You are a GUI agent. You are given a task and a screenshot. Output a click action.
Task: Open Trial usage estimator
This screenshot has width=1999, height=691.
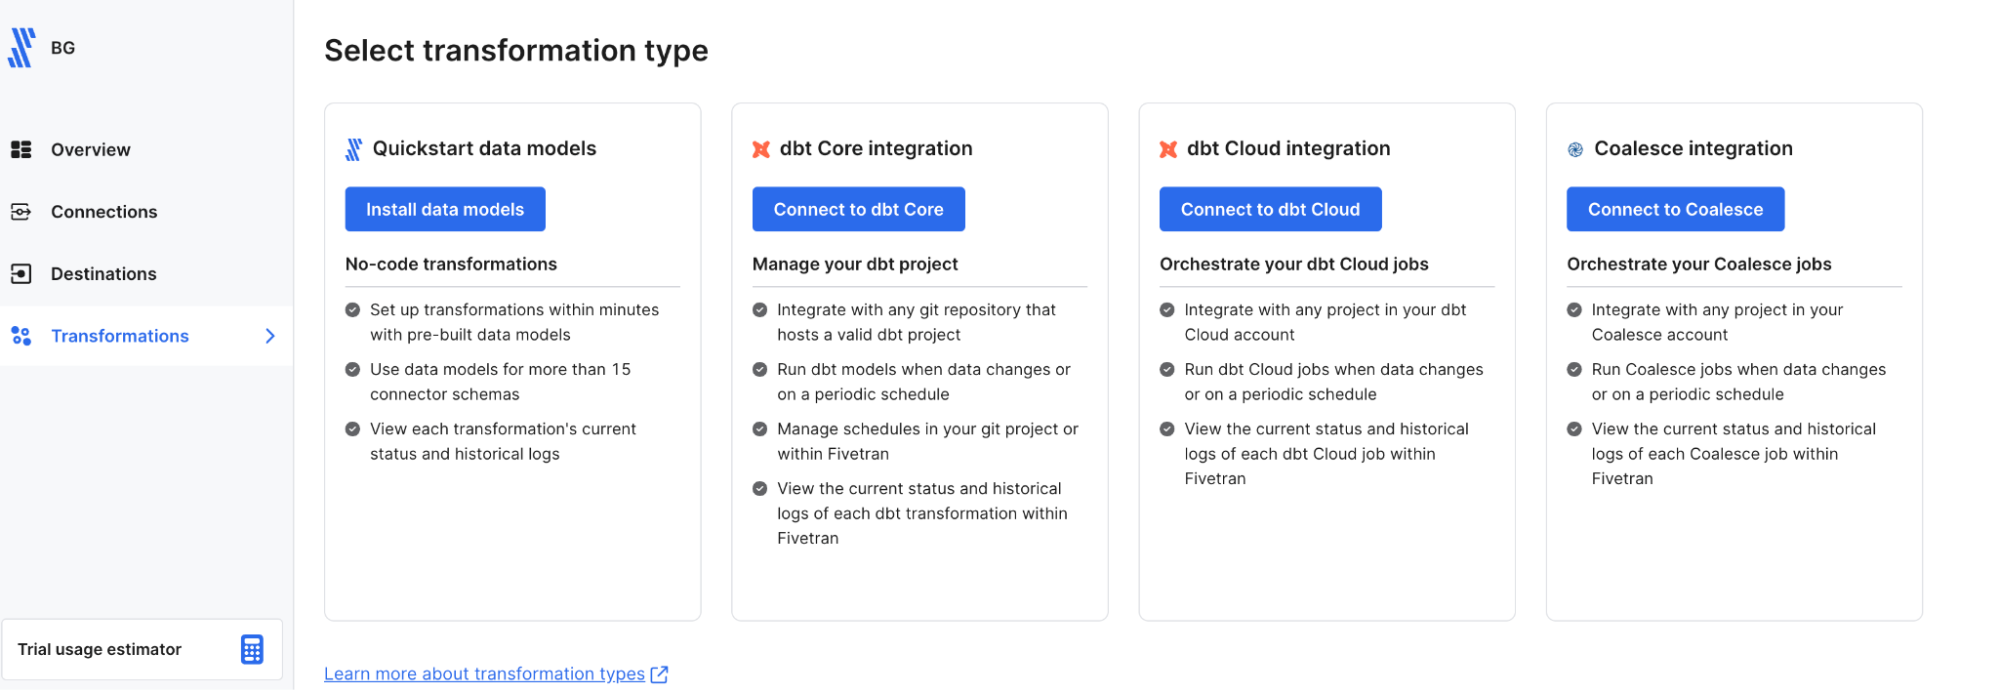coord(142,650)
